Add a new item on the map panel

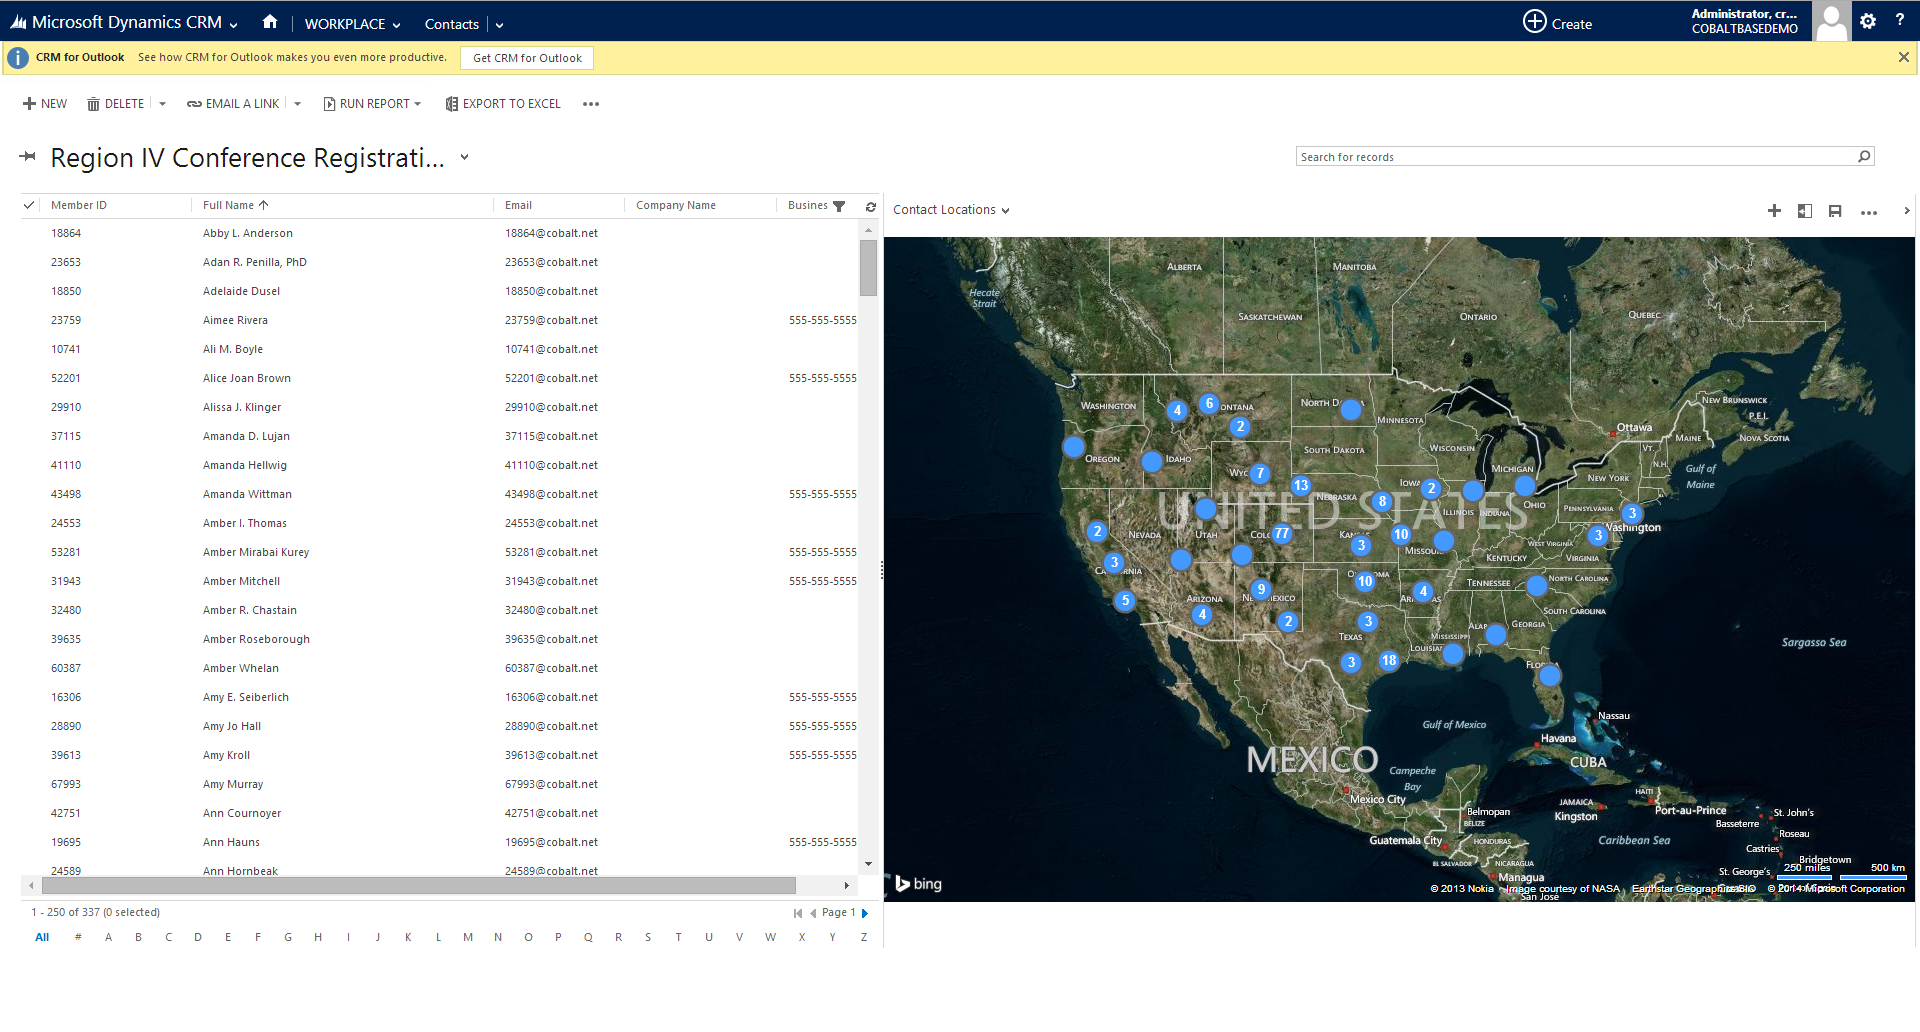[1775, 211]
